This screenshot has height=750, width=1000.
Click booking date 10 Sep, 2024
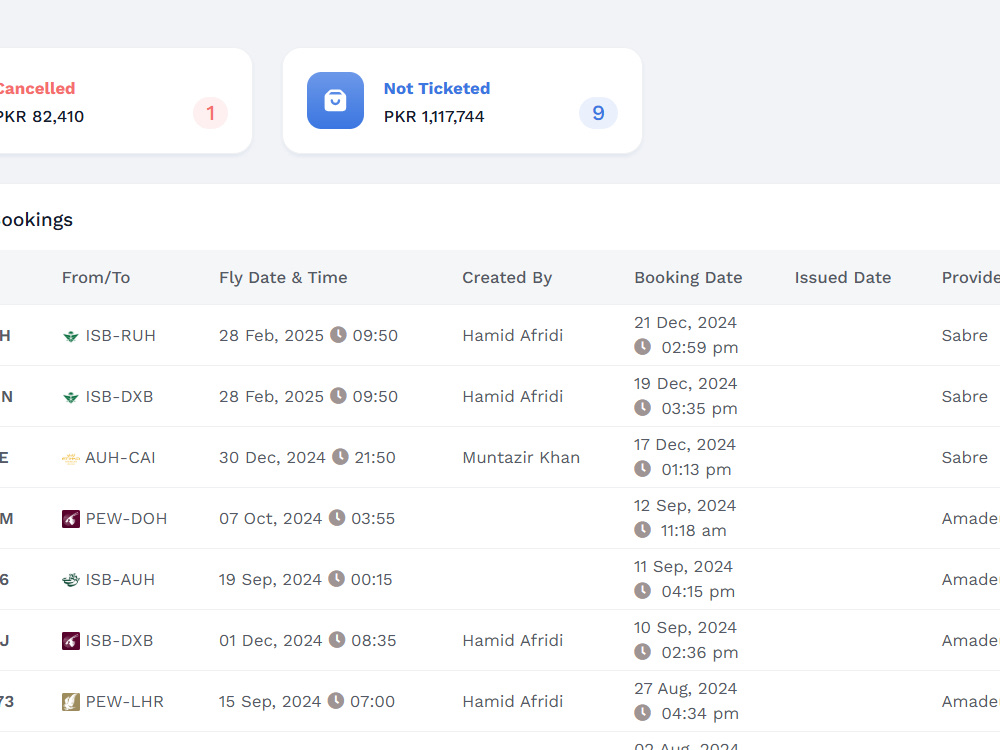coord(685,628)
